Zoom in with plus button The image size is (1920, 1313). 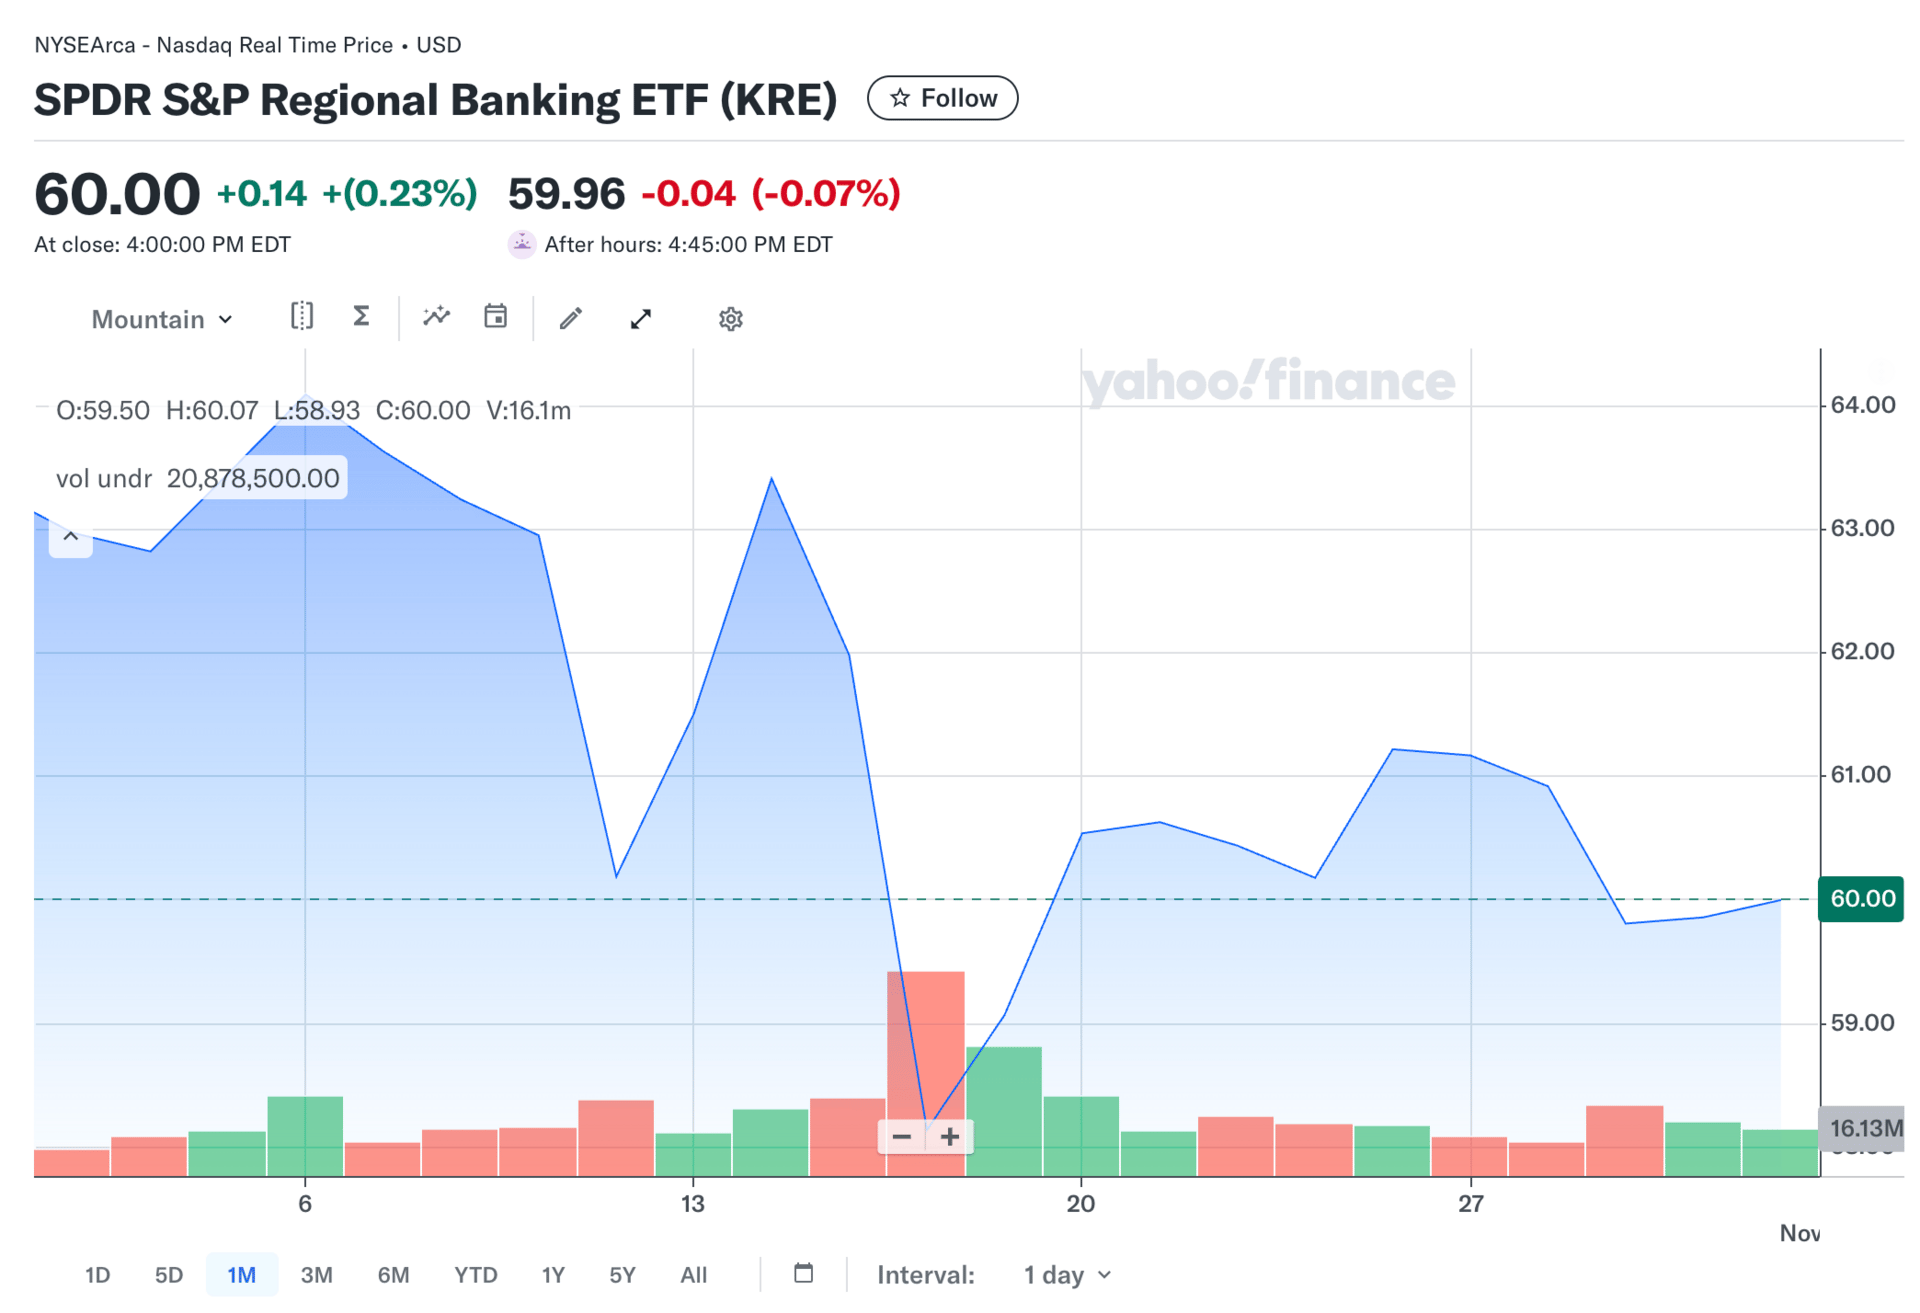(950, 1137)
